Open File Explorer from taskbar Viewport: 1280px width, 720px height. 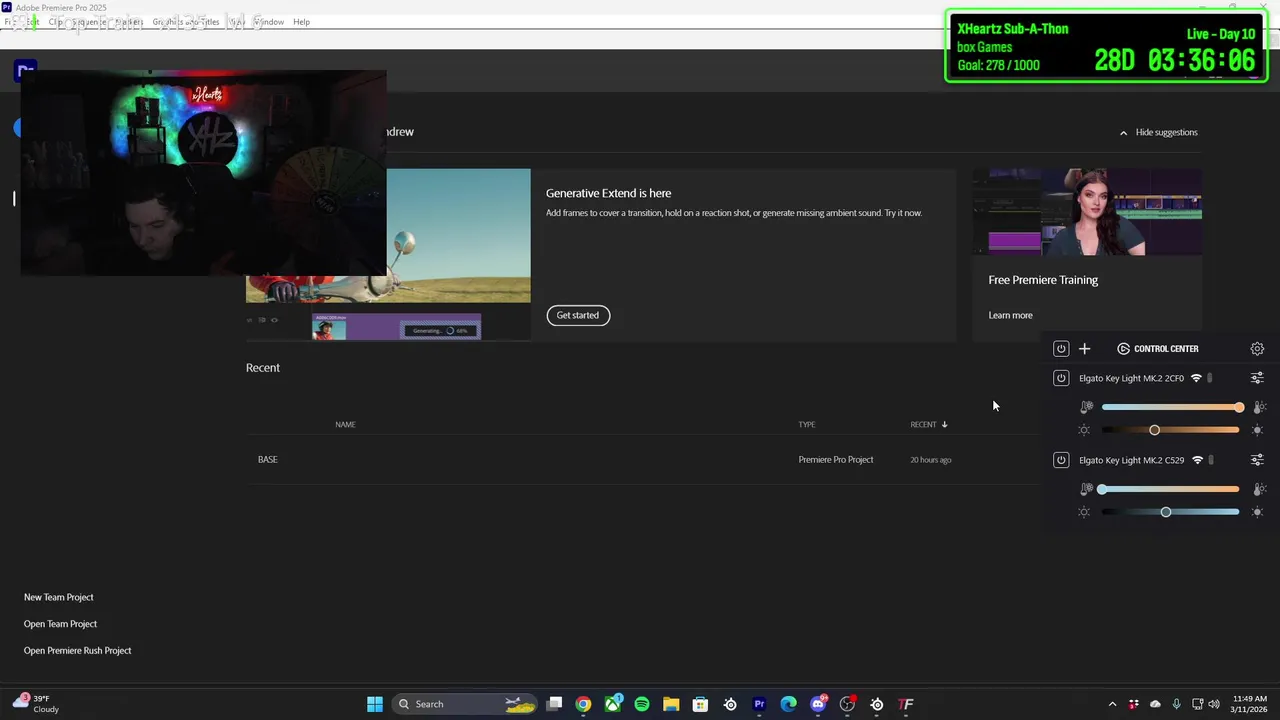[671, 704]
